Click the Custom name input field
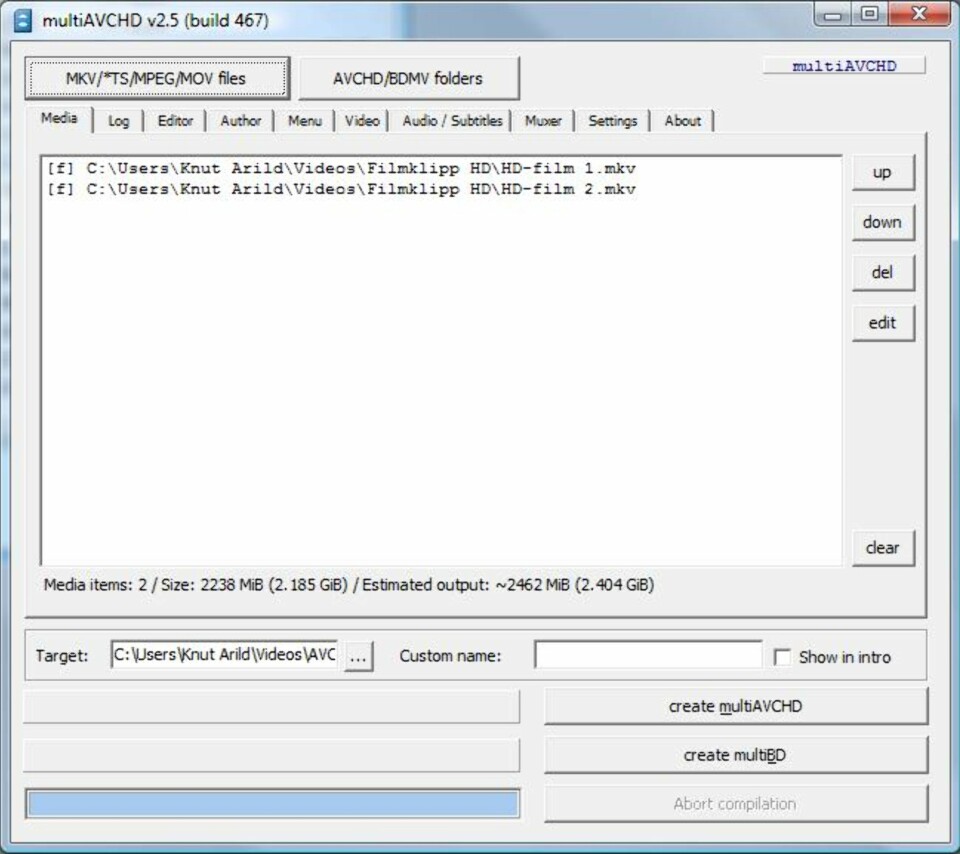 [x=647, y=656]
